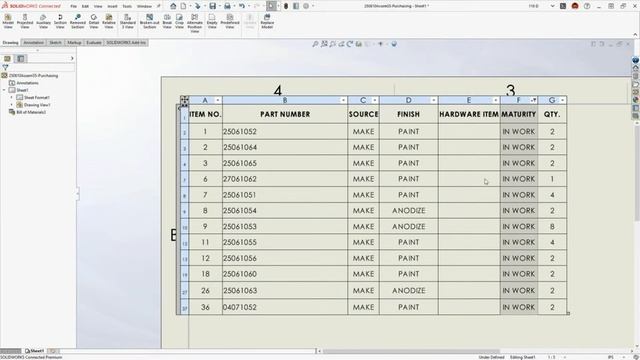This screenshot has width=640, height=360.
Task: Switch to the Sketch tab
Action: pos(56,43)
